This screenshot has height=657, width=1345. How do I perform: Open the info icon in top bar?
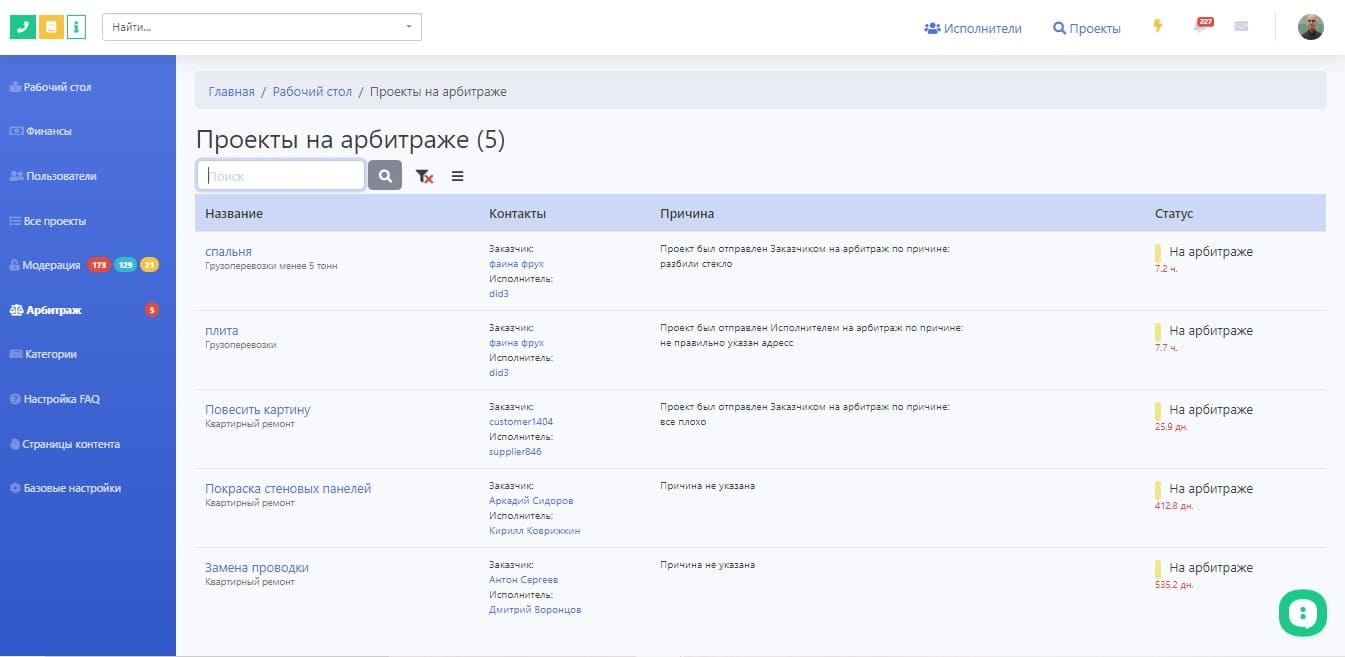pos(77,27)
